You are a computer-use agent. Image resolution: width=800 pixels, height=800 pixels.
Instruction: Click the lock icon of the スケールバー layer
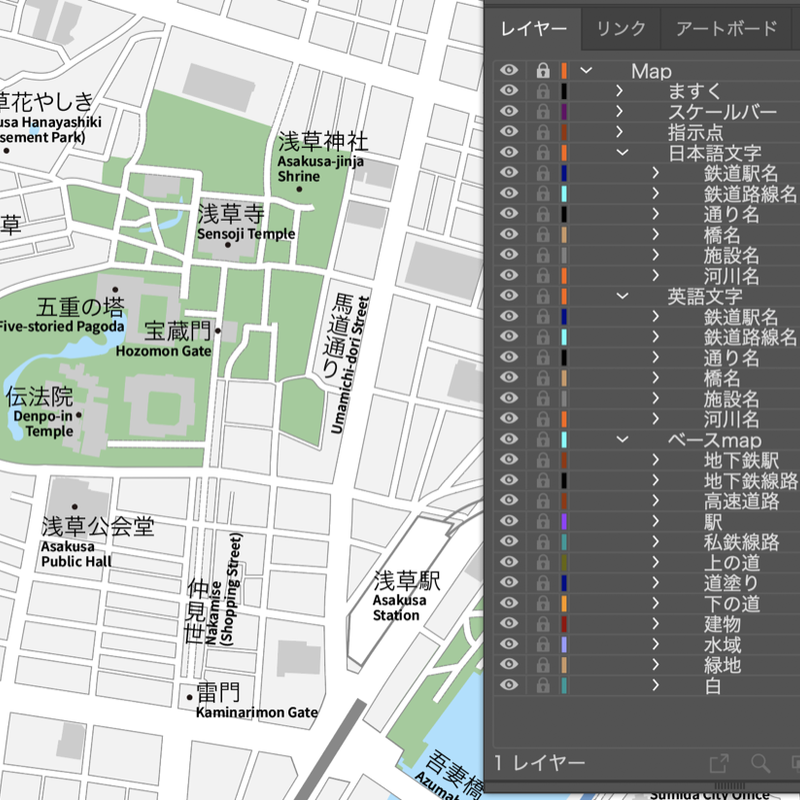coord(543,111)
